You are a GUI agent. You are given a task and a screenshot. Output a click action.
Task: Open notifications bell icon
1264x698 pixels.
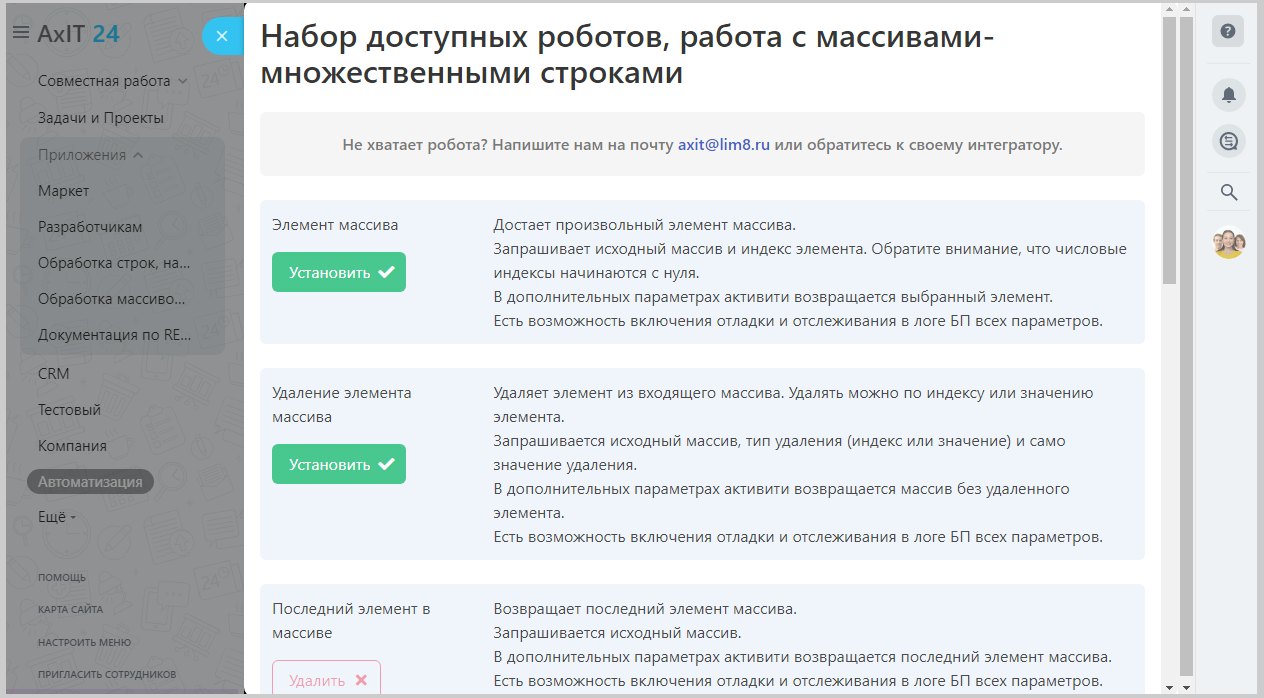click(1228, 95)
